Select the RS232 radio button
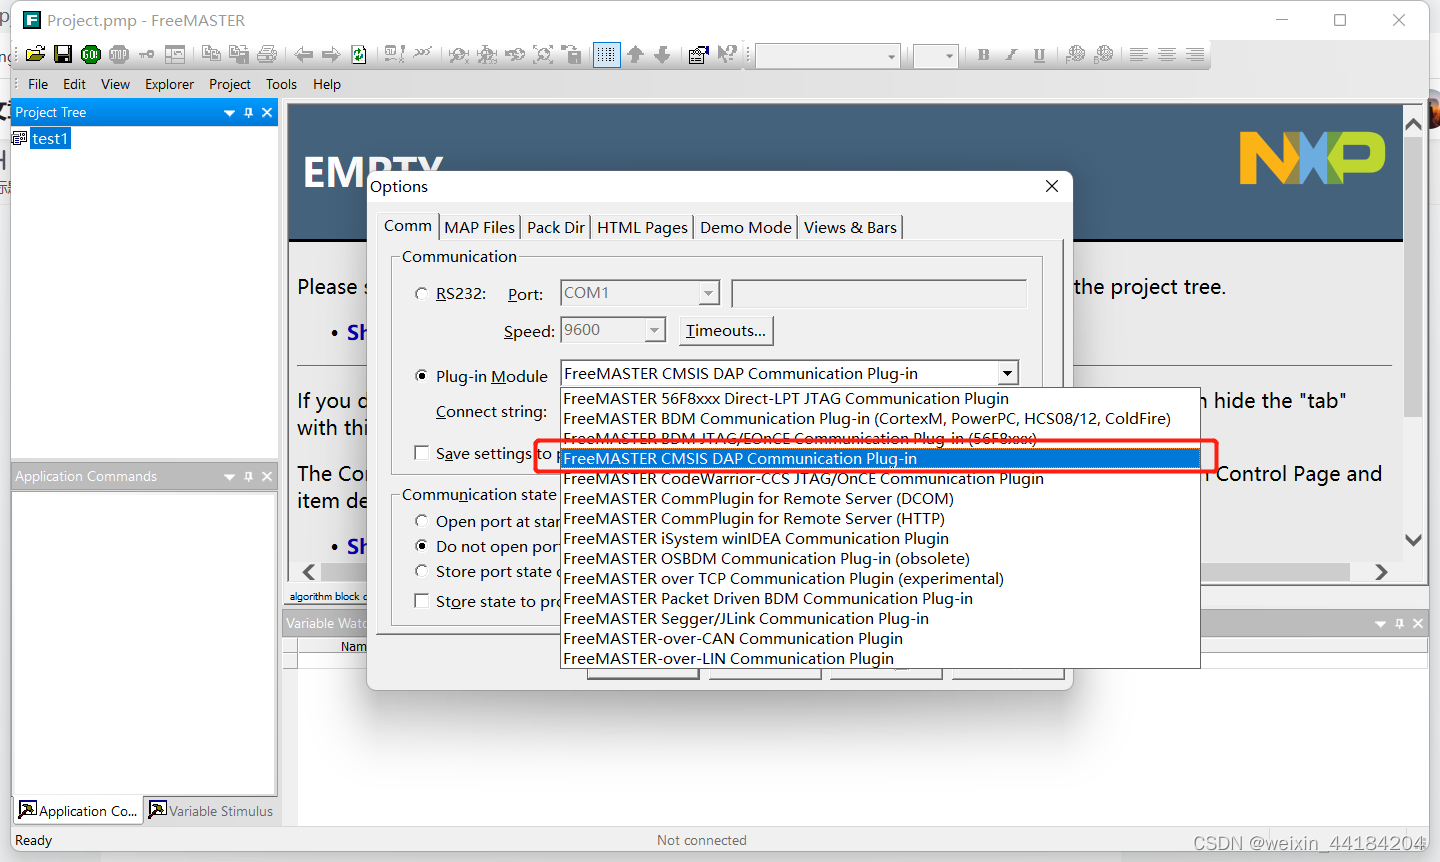 [x=421, y=294]
